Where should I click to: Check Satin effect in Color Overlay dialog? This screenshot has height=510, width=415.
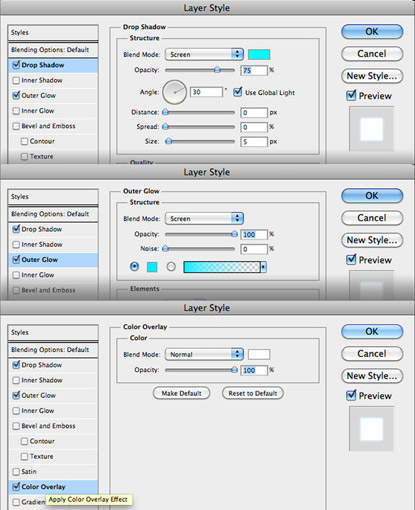click(x=16, y=472)
